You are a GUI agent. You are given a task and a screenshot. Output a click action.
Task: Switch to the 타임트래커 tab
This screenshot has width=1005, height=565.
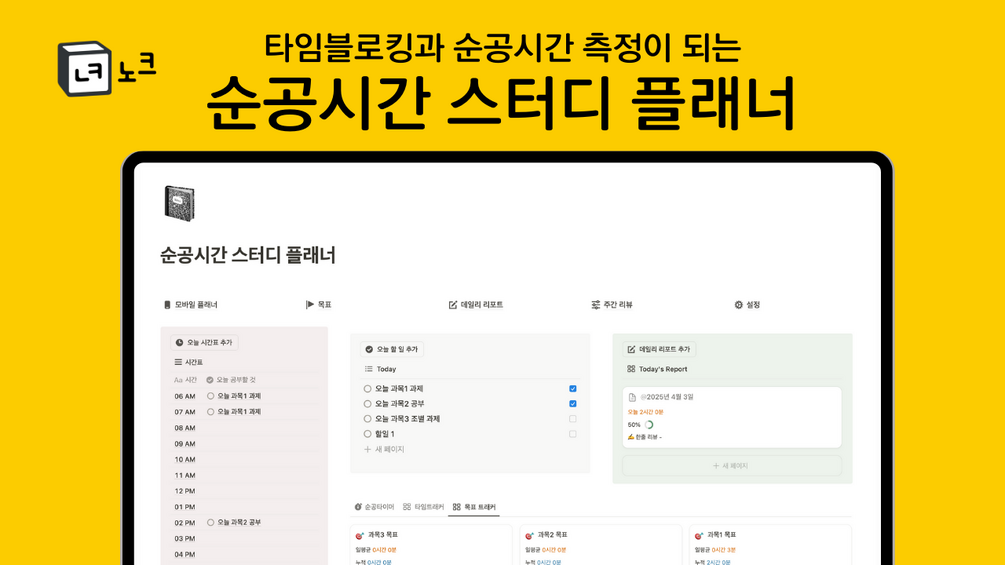point(423,507)
